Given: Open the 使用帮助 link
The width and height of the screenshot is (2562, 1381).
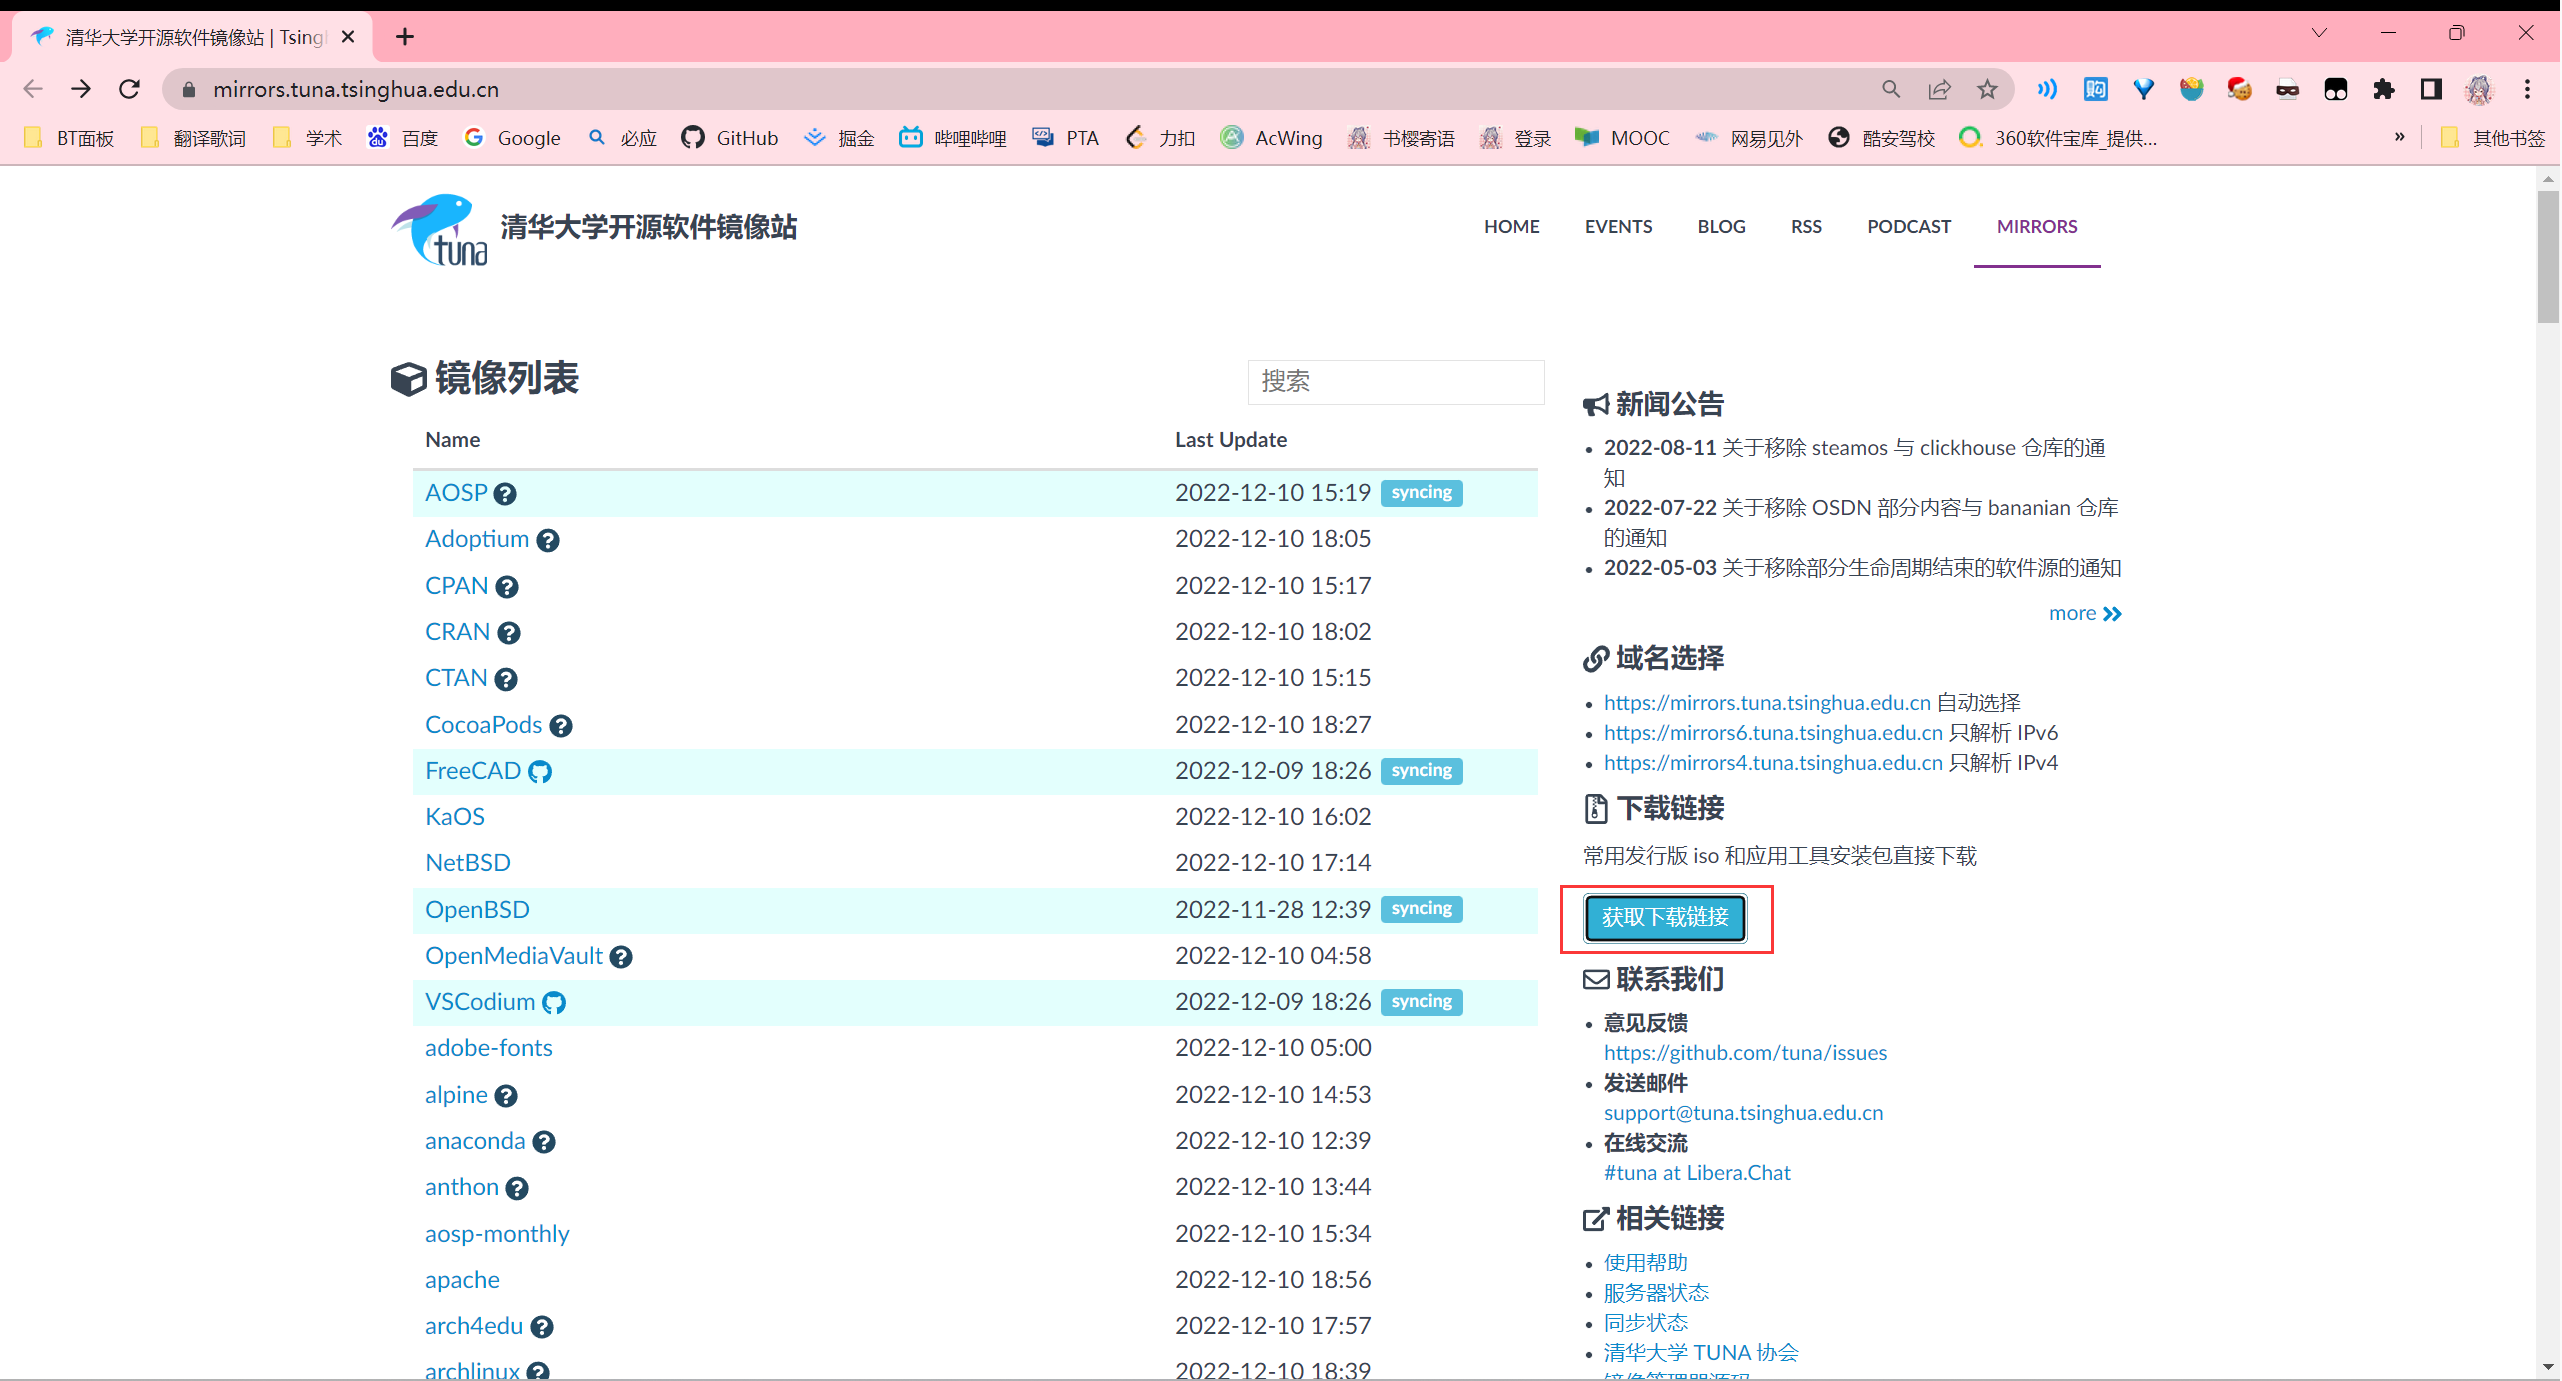Looking at the screenshot, I should tap(1645, 1263).
